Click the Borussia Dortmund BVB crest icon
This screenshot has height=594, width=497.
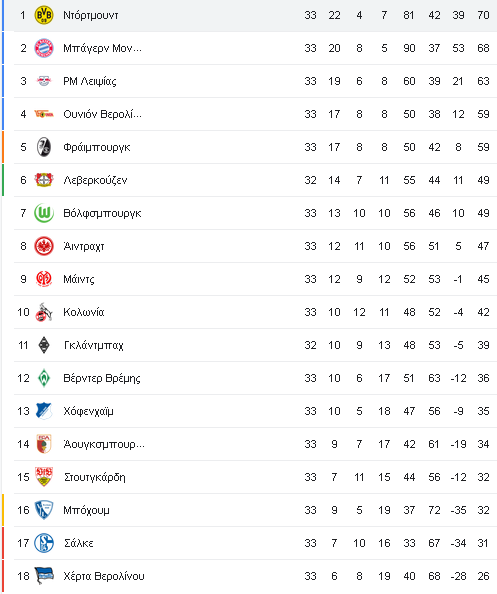coord(44,15)
